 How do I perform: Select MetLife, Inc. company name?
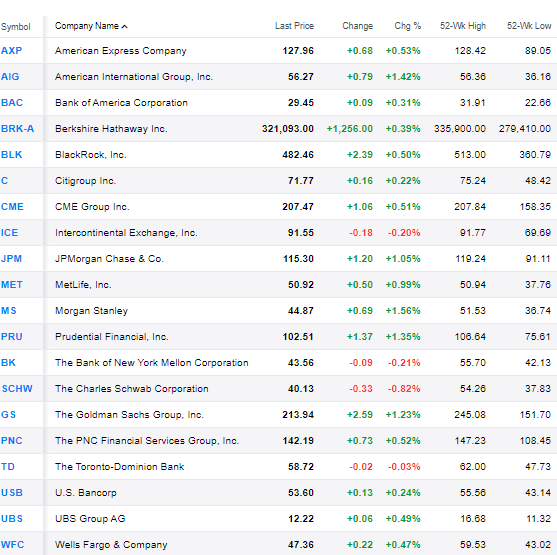tap(83, 285)
